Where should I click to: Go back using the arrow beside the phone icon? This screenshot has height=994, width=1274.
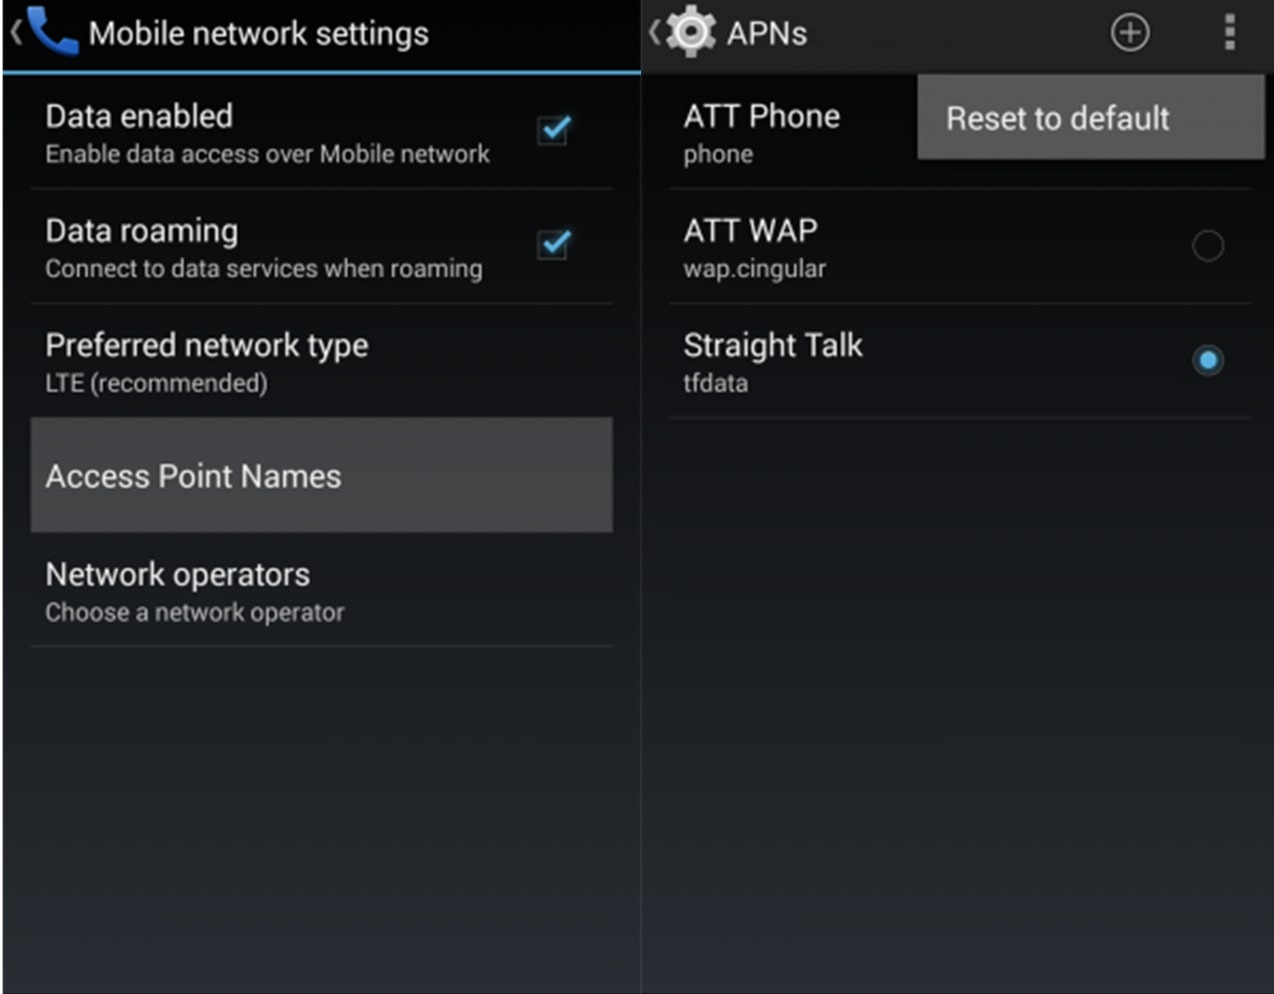(x=16, y=32)
